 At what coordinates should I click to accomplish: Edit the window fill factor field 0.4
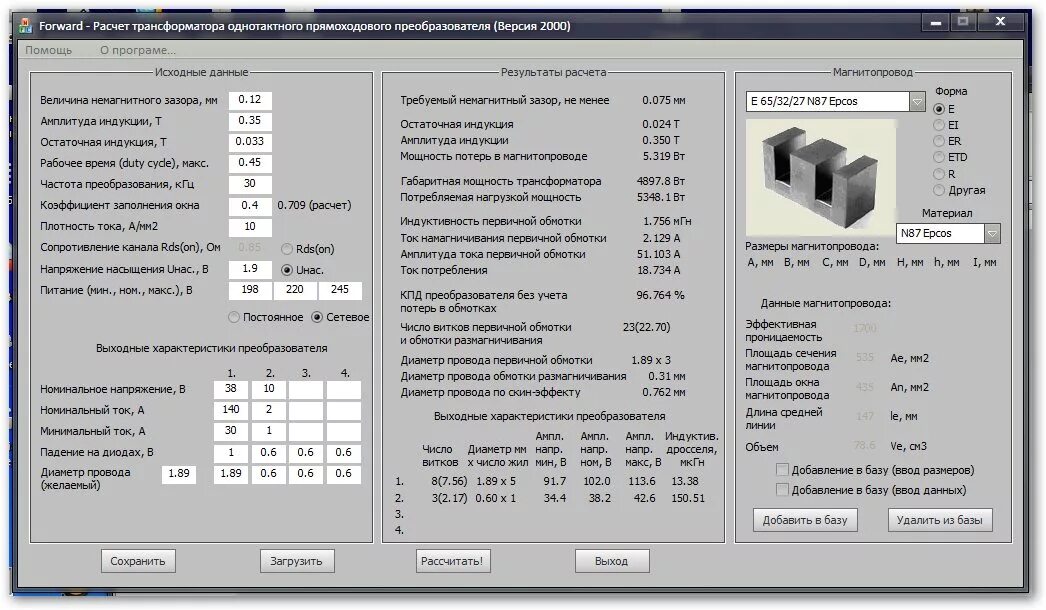pos(250,206)
